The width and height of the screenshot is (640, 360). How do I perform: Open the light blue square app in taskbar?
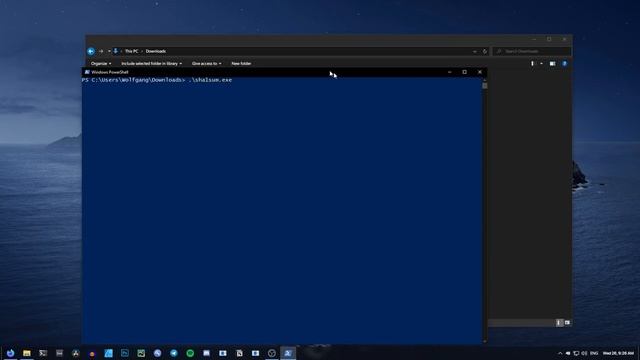(109, 353)
